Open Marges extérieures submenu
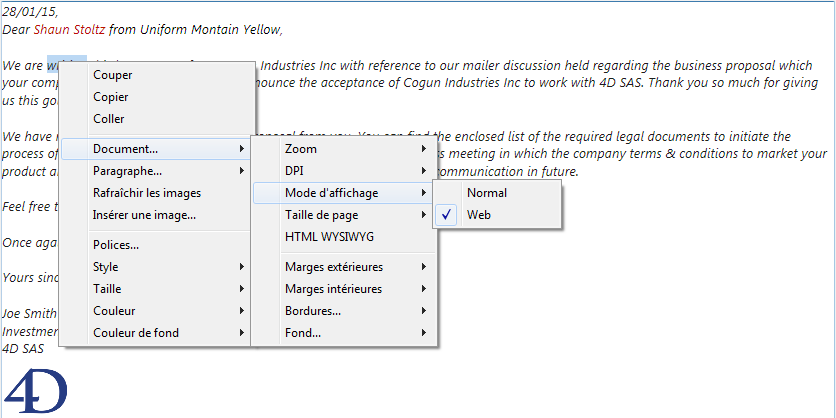This screenshot has width=836, height=418. (x=334, y=267)
